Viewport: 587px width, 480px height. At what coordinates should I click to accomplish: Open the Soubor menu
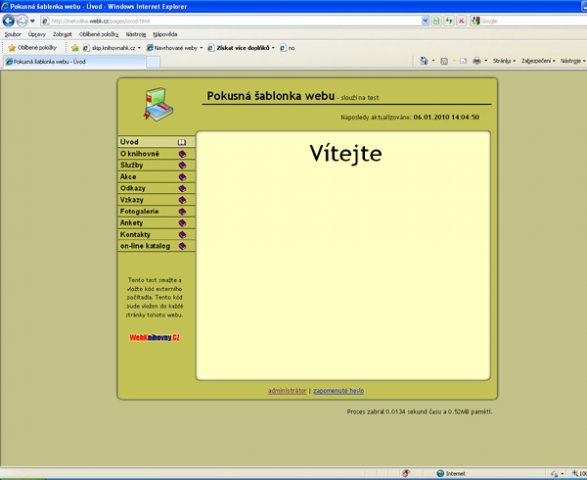click(13, 34)
